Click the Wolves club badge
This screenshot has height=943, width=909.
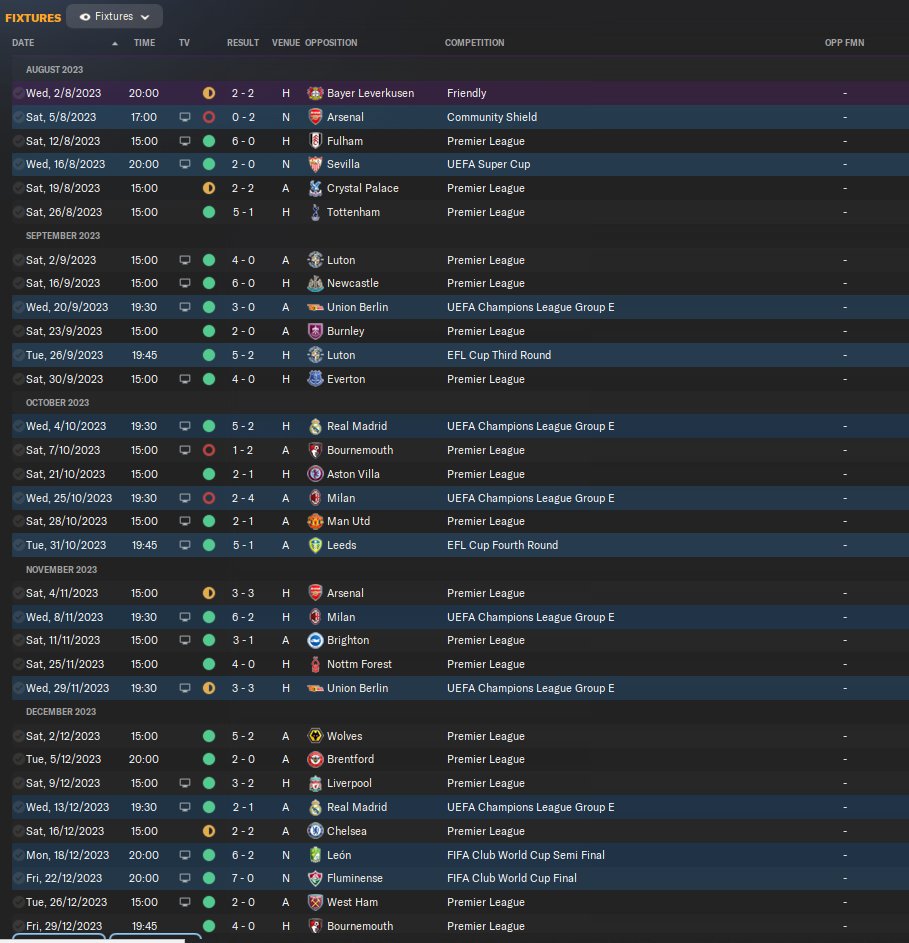point(315,736)
